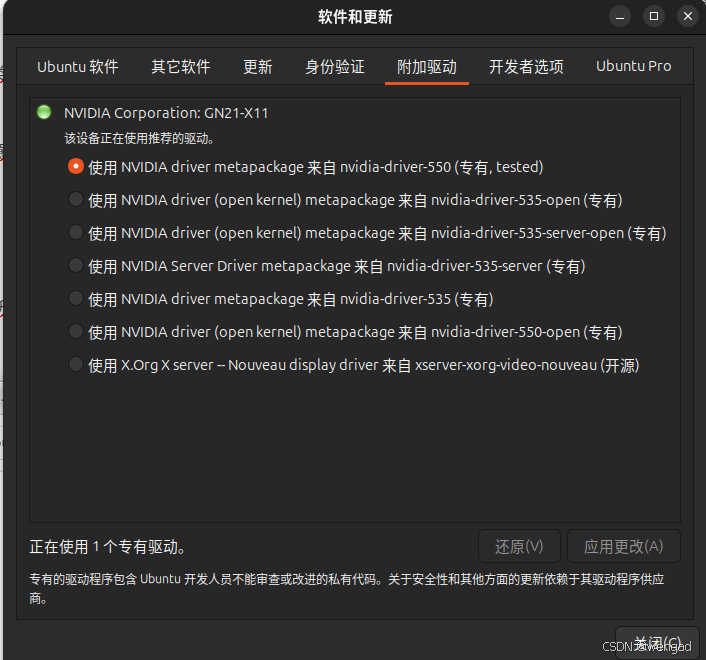Close the 软件和更新 window with X
706x660 pixels.
tap(688, 17)
